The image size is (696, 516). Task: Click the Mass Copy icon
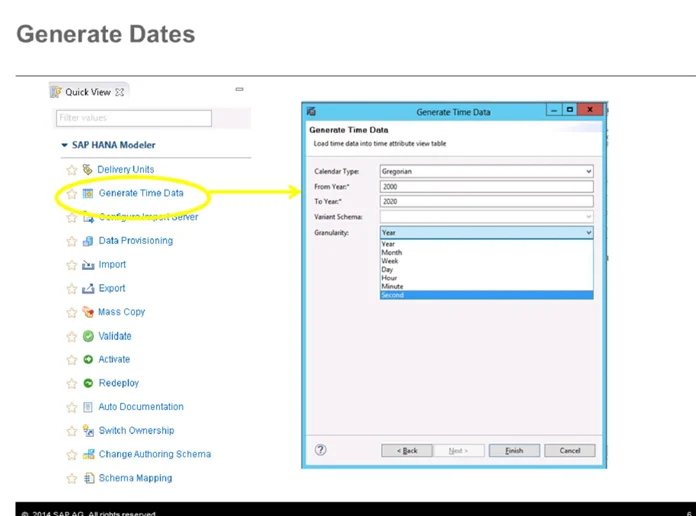(x=88, y=312)
